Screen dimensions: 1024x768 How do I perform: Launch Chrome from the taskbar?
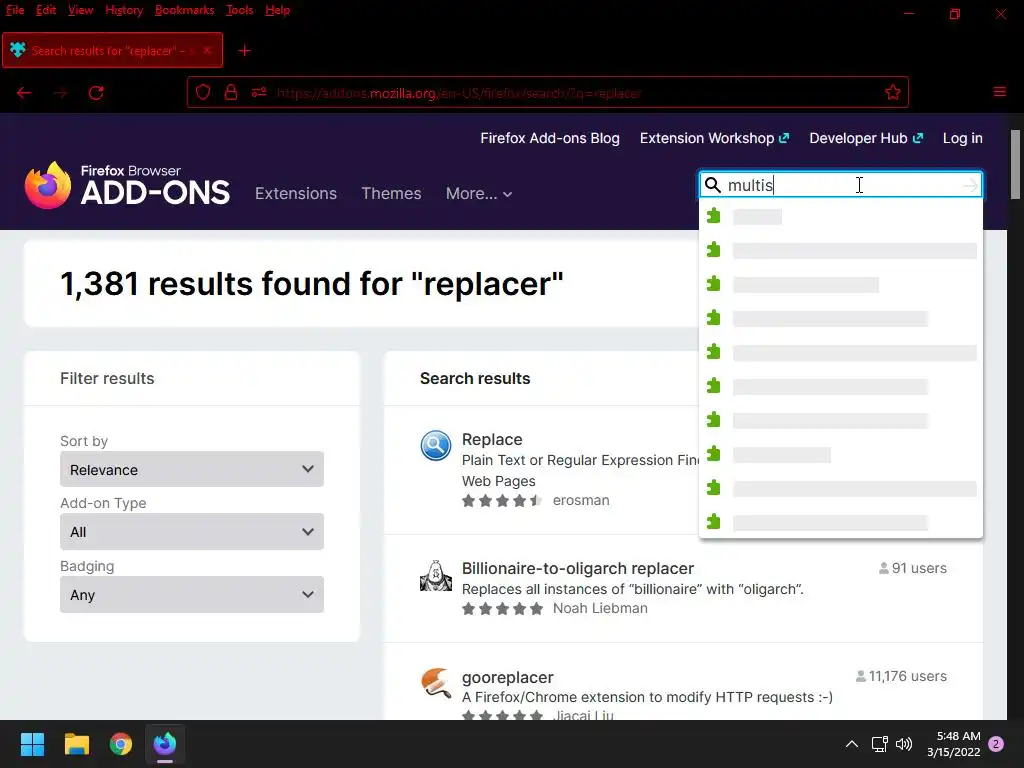[x=121, y=744]
